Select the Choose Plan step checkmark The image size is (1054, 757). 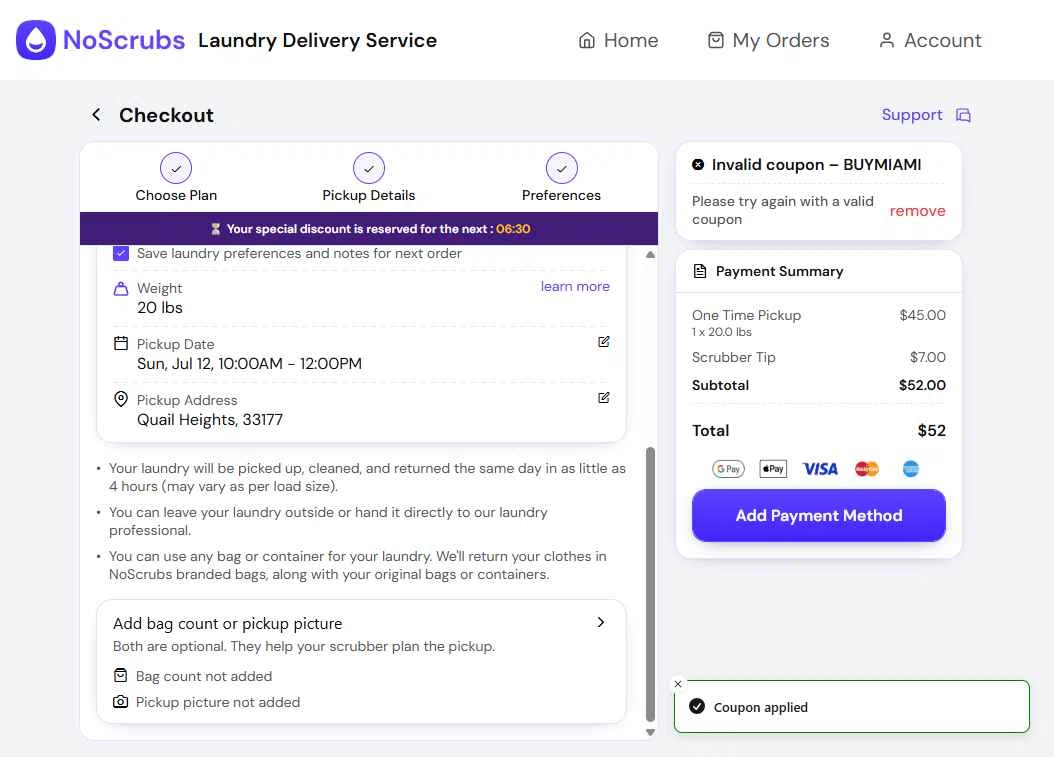tap(176, 168)
